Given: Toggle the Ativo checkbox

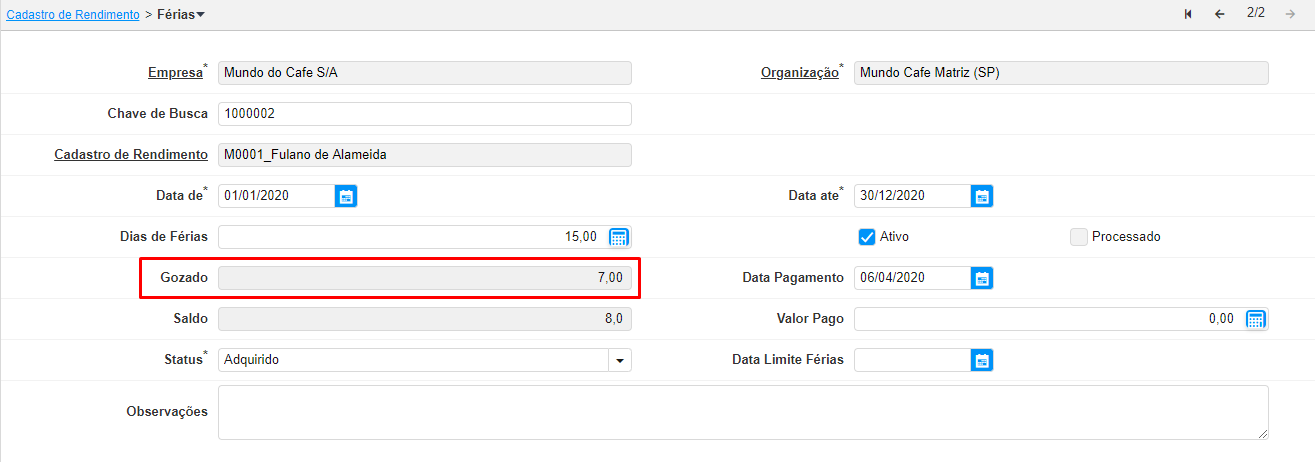Looking at the screenshot, I should (x=867, y=237).
